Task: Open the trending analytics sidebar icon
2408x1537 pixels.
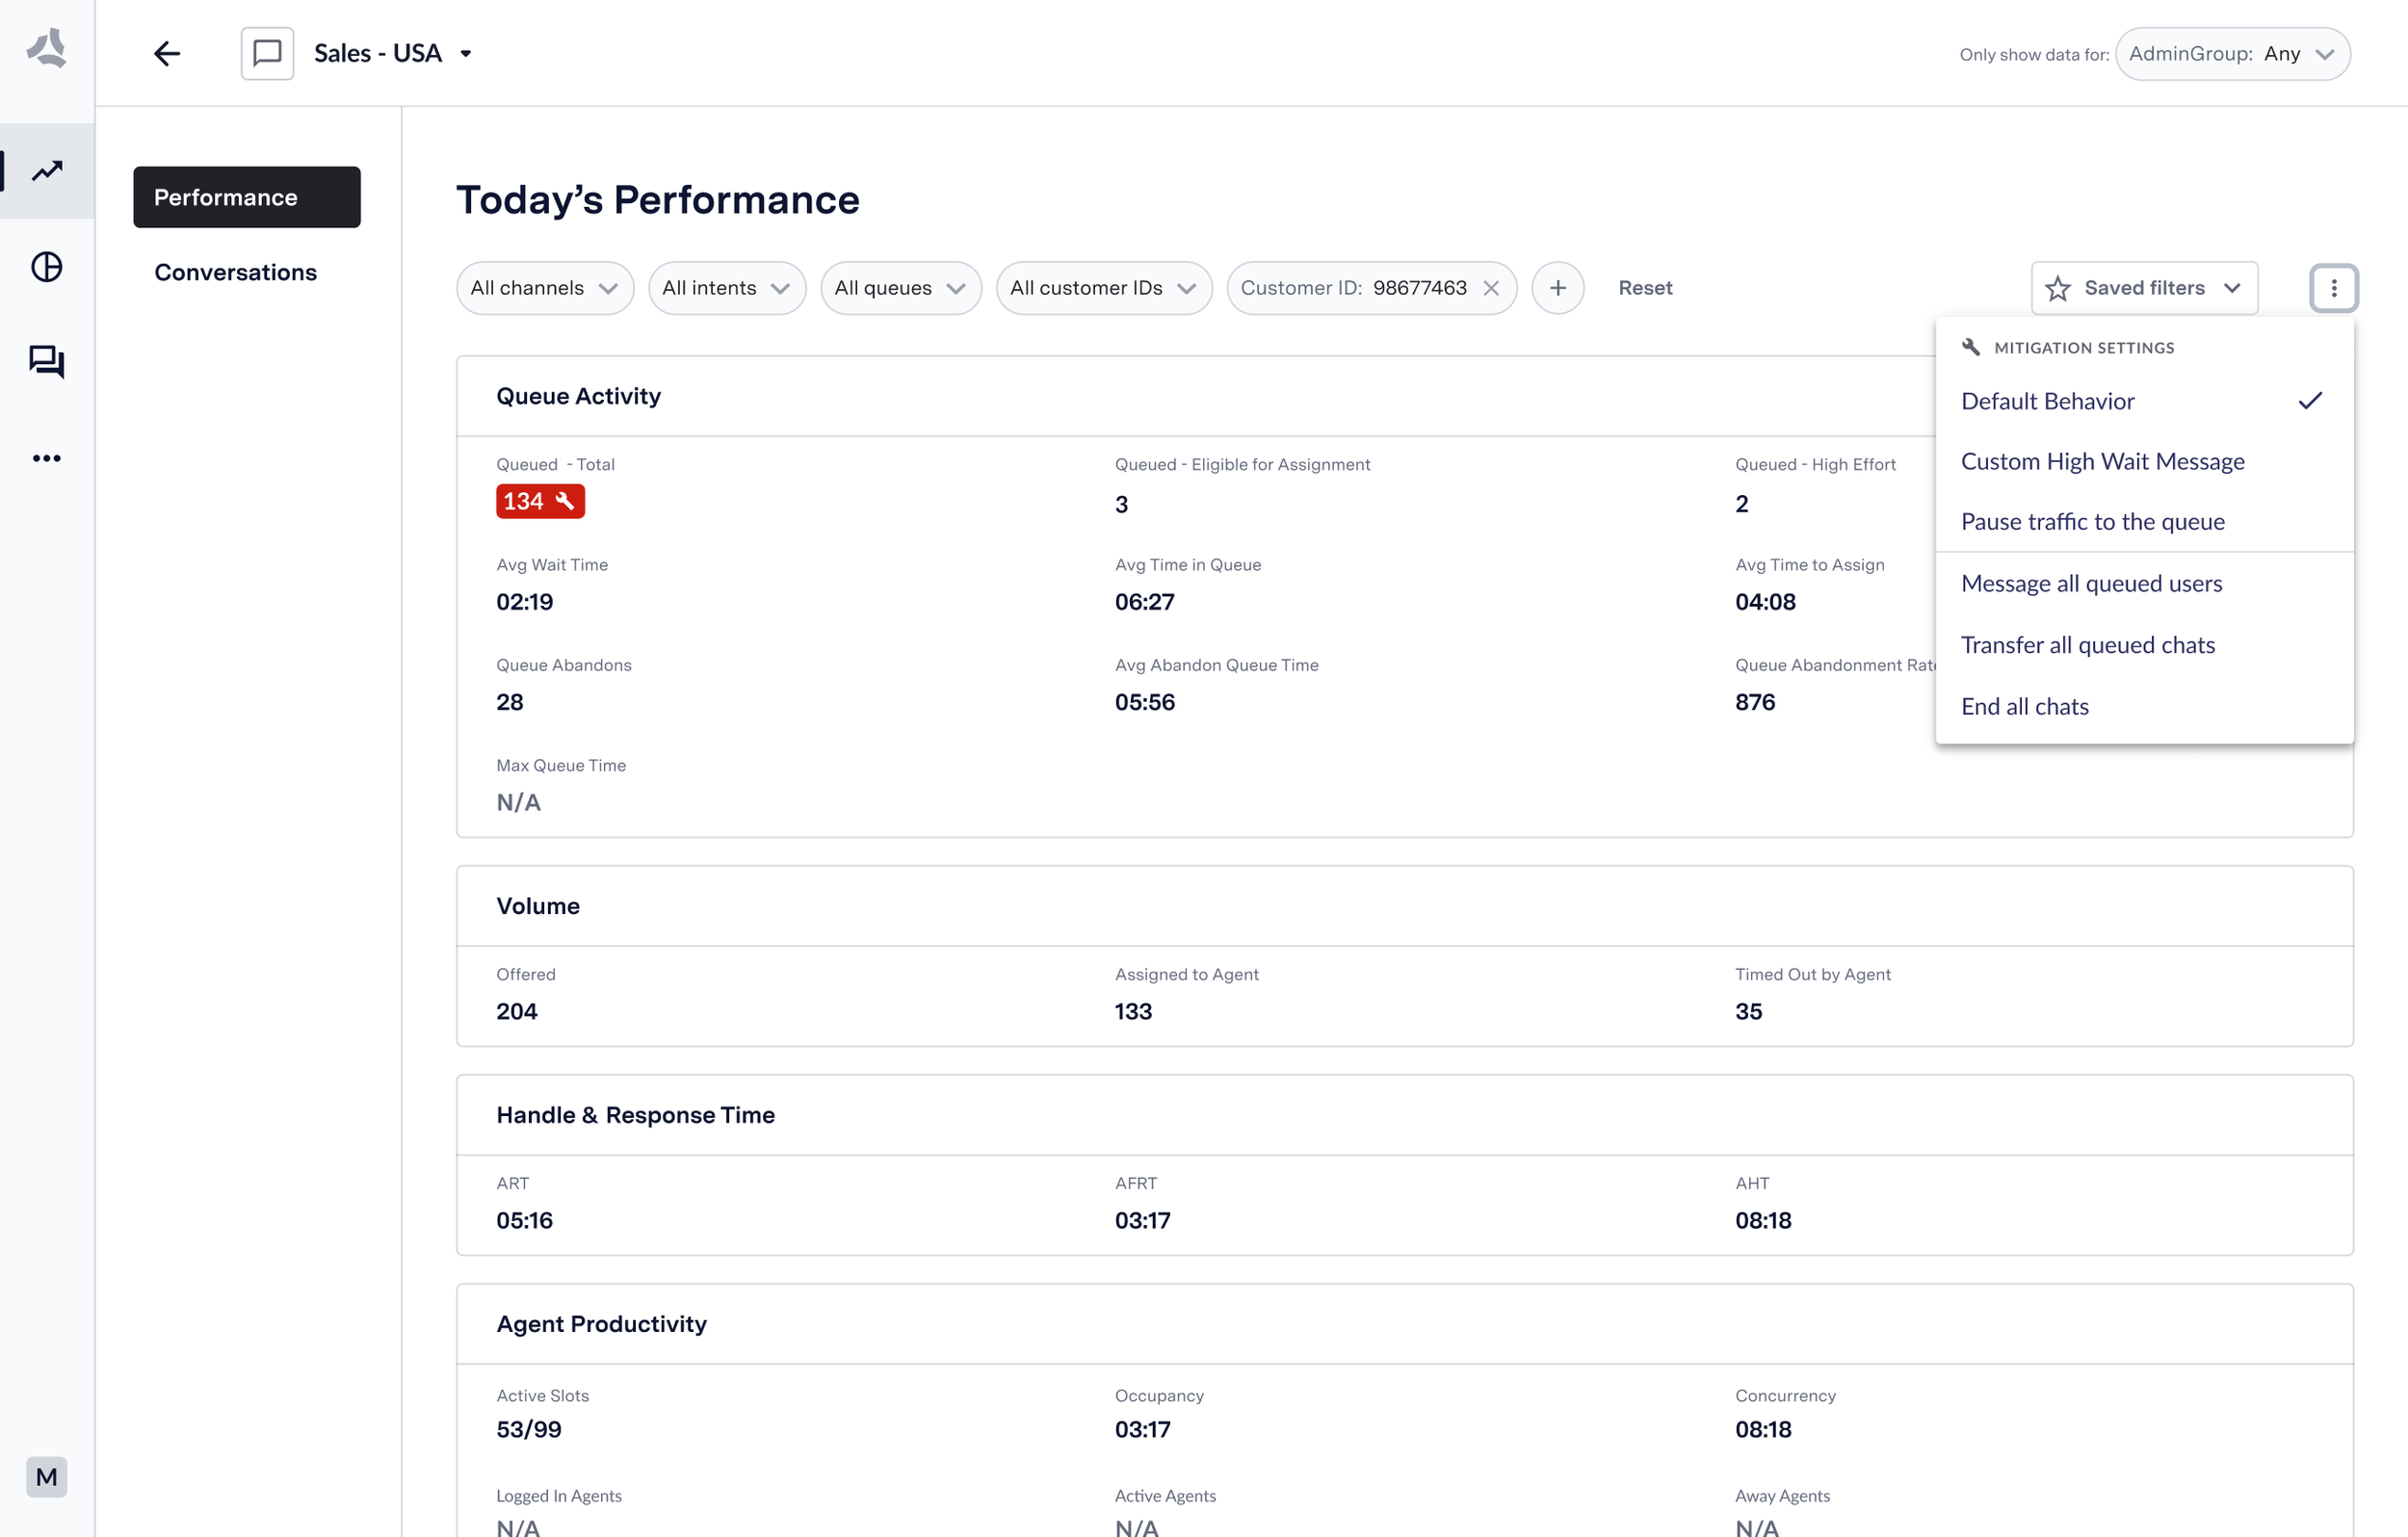Action: tap(47, 171)
